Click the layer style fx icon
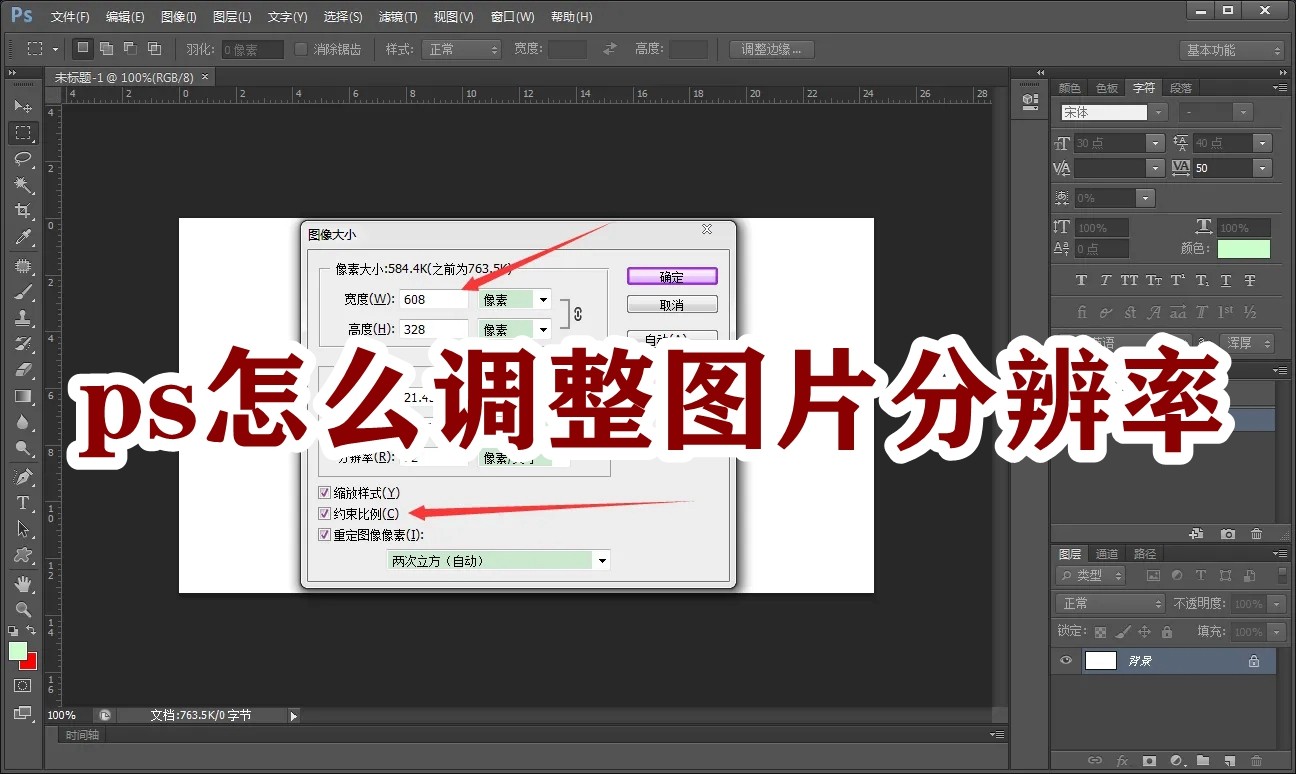This screenshot has width=1296, height=774. [x=1122, y=761]
